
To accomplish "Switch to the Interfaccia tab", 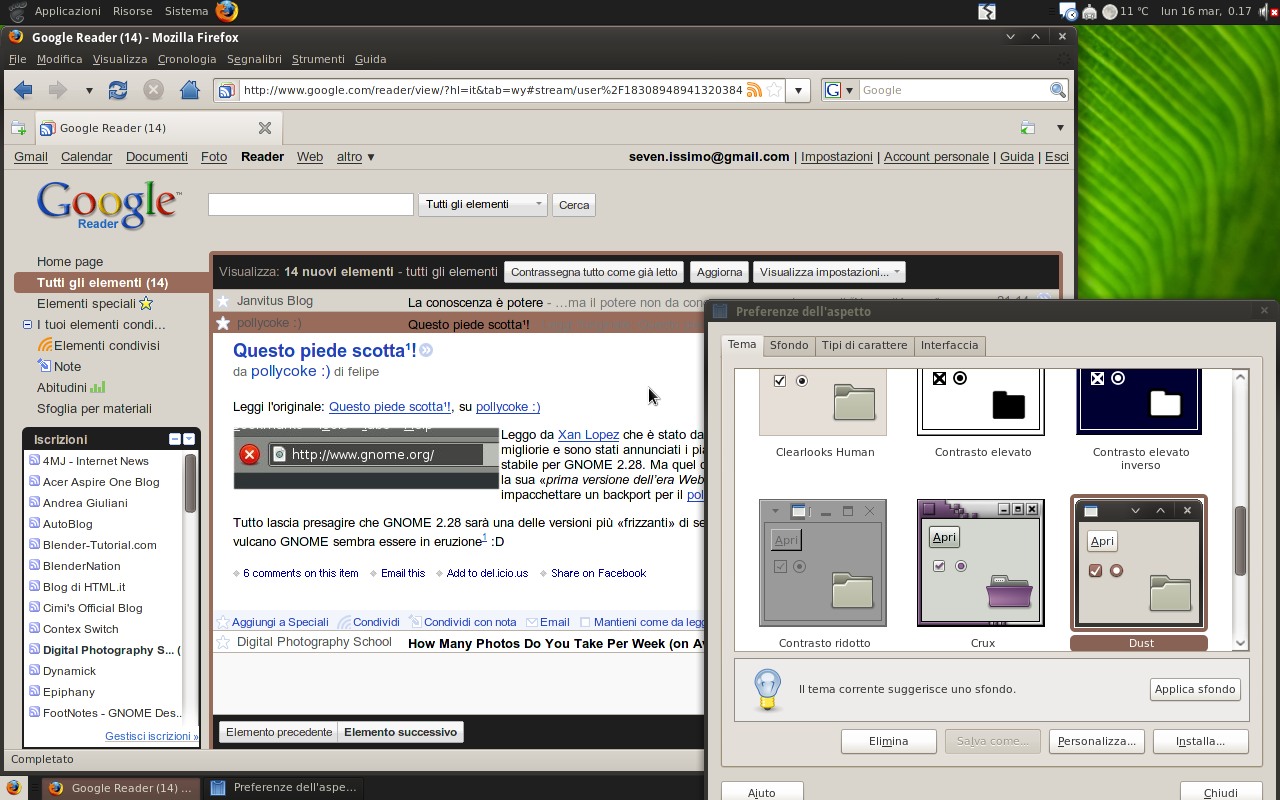I will point(949,345).
